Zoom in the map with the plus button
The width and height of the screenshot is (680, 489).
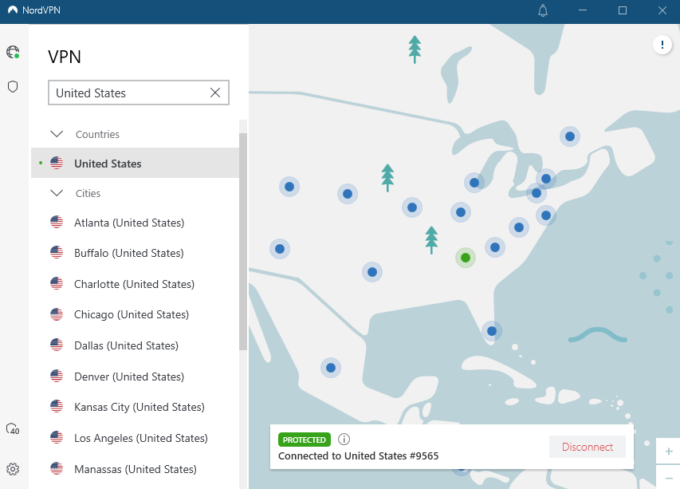(668, 451)
